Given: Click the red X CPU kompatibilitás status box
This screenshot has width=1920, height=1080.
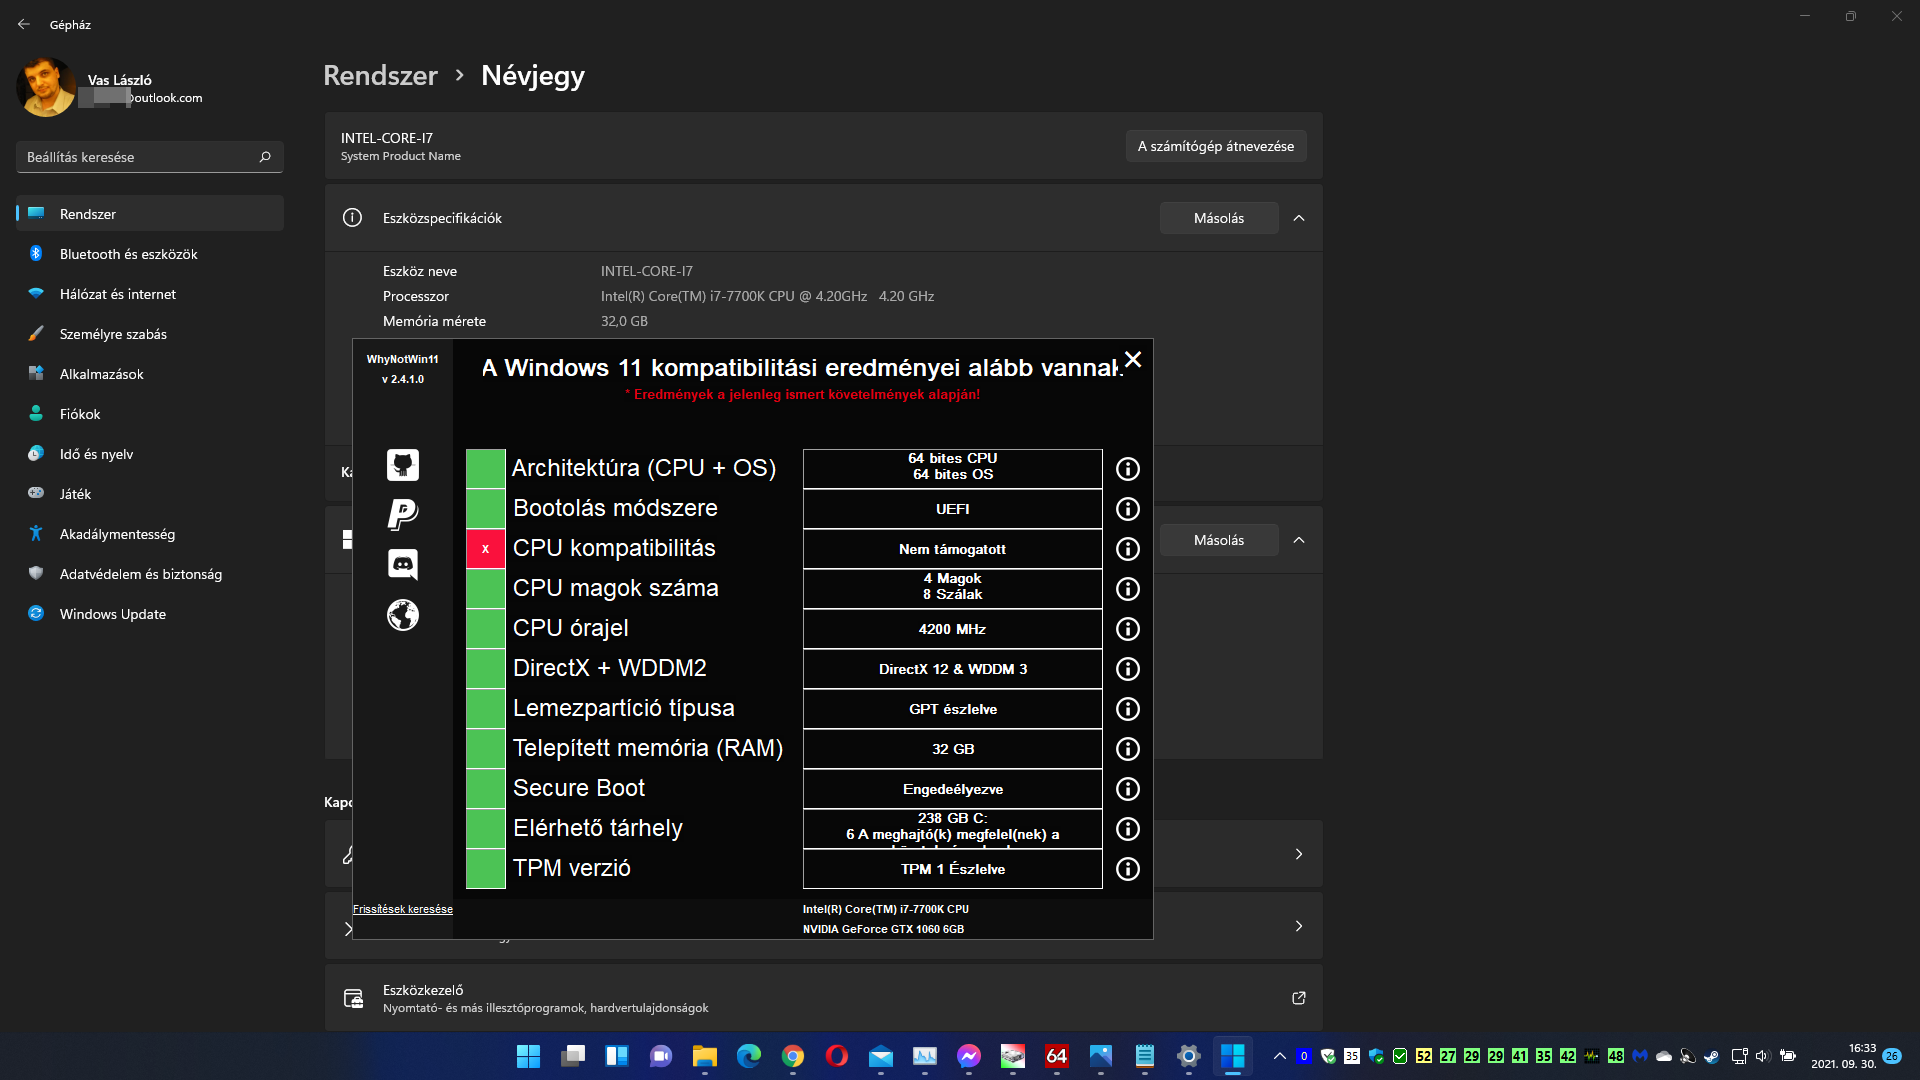Looking at the screenshot, I should [x=486, y=549].
